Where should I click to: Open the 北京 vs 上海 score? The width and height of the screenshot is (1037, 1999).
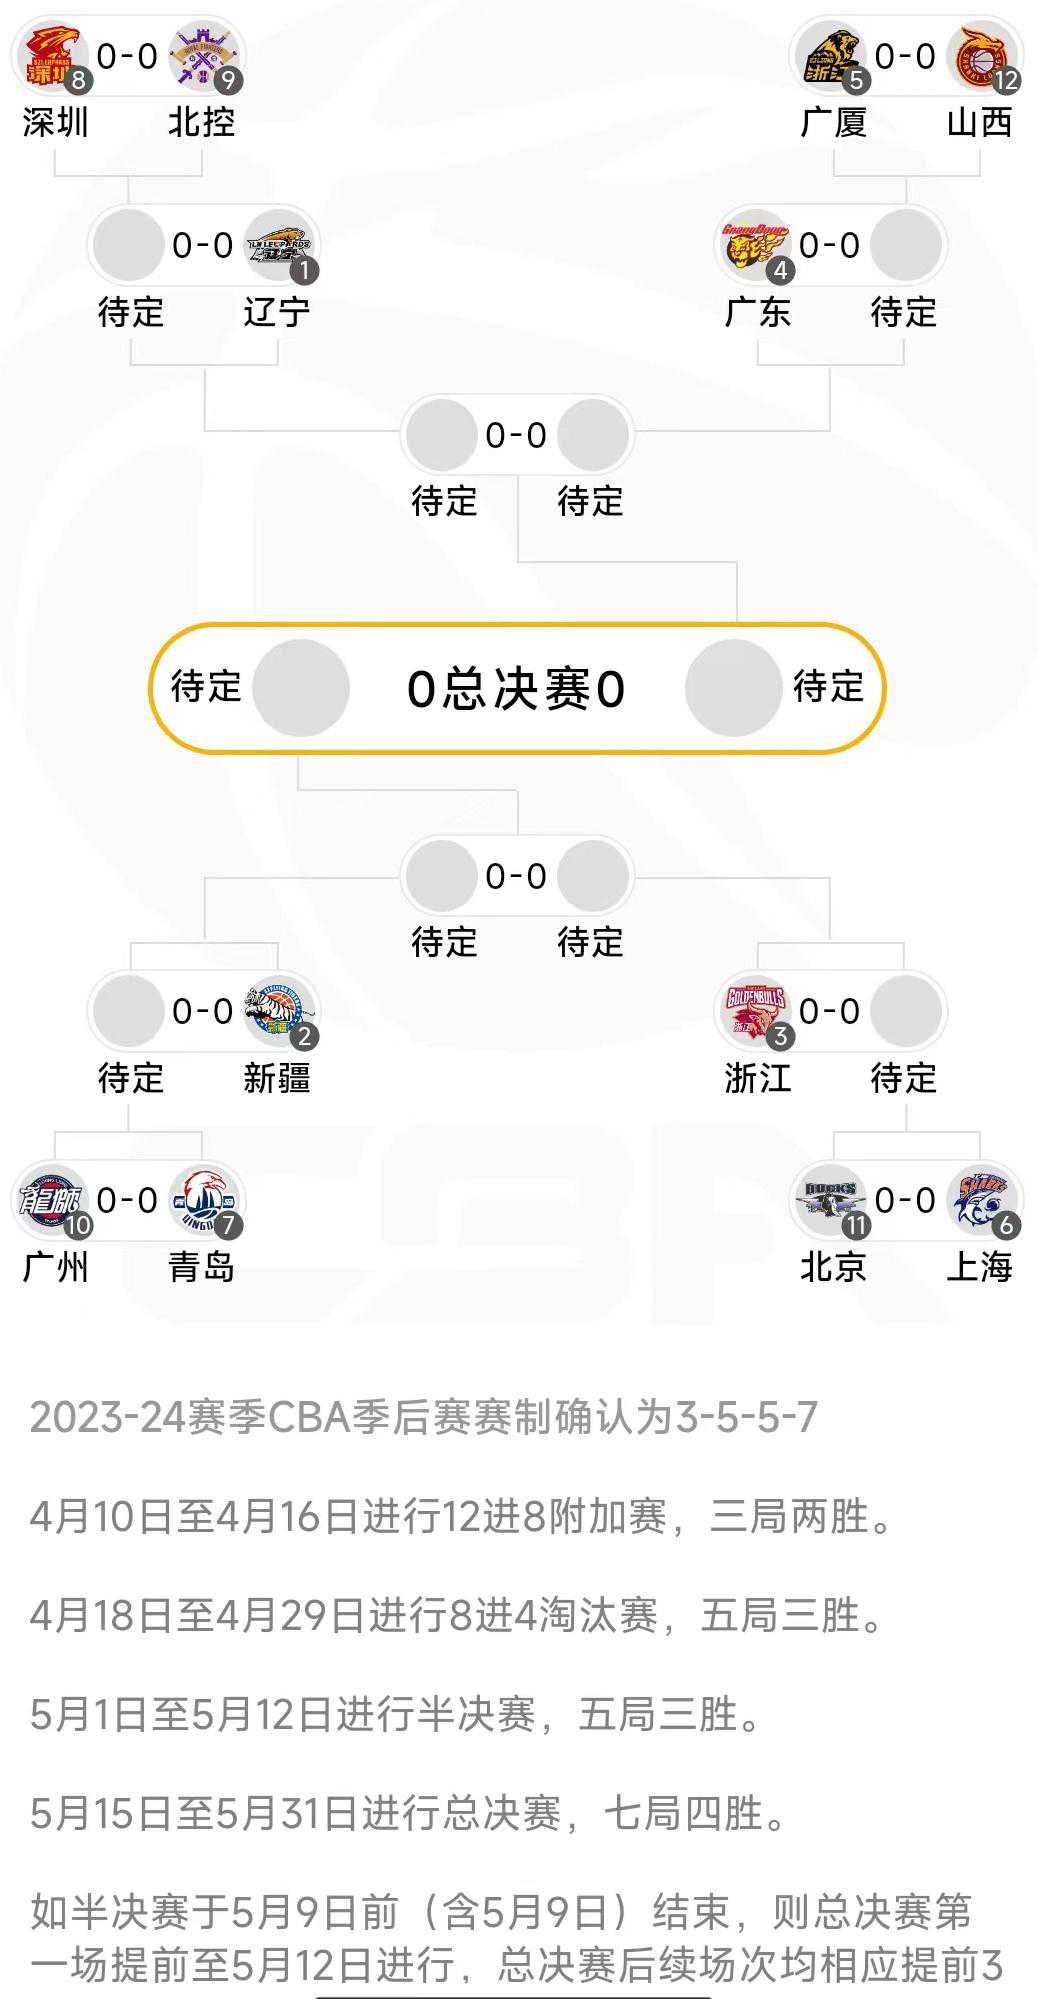906,1201
